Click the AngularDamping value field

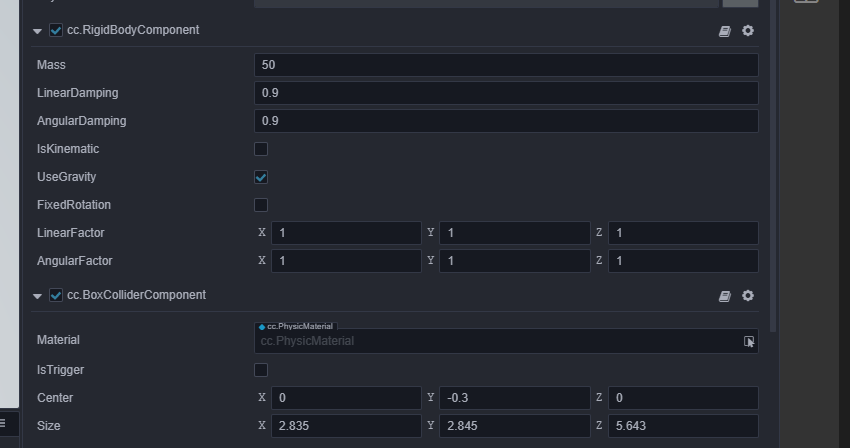[506, 121]
